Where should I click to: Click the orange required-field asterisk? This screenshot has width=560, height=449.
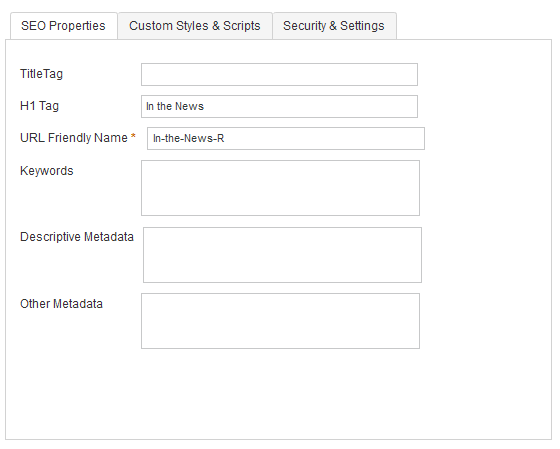(133, 136)
